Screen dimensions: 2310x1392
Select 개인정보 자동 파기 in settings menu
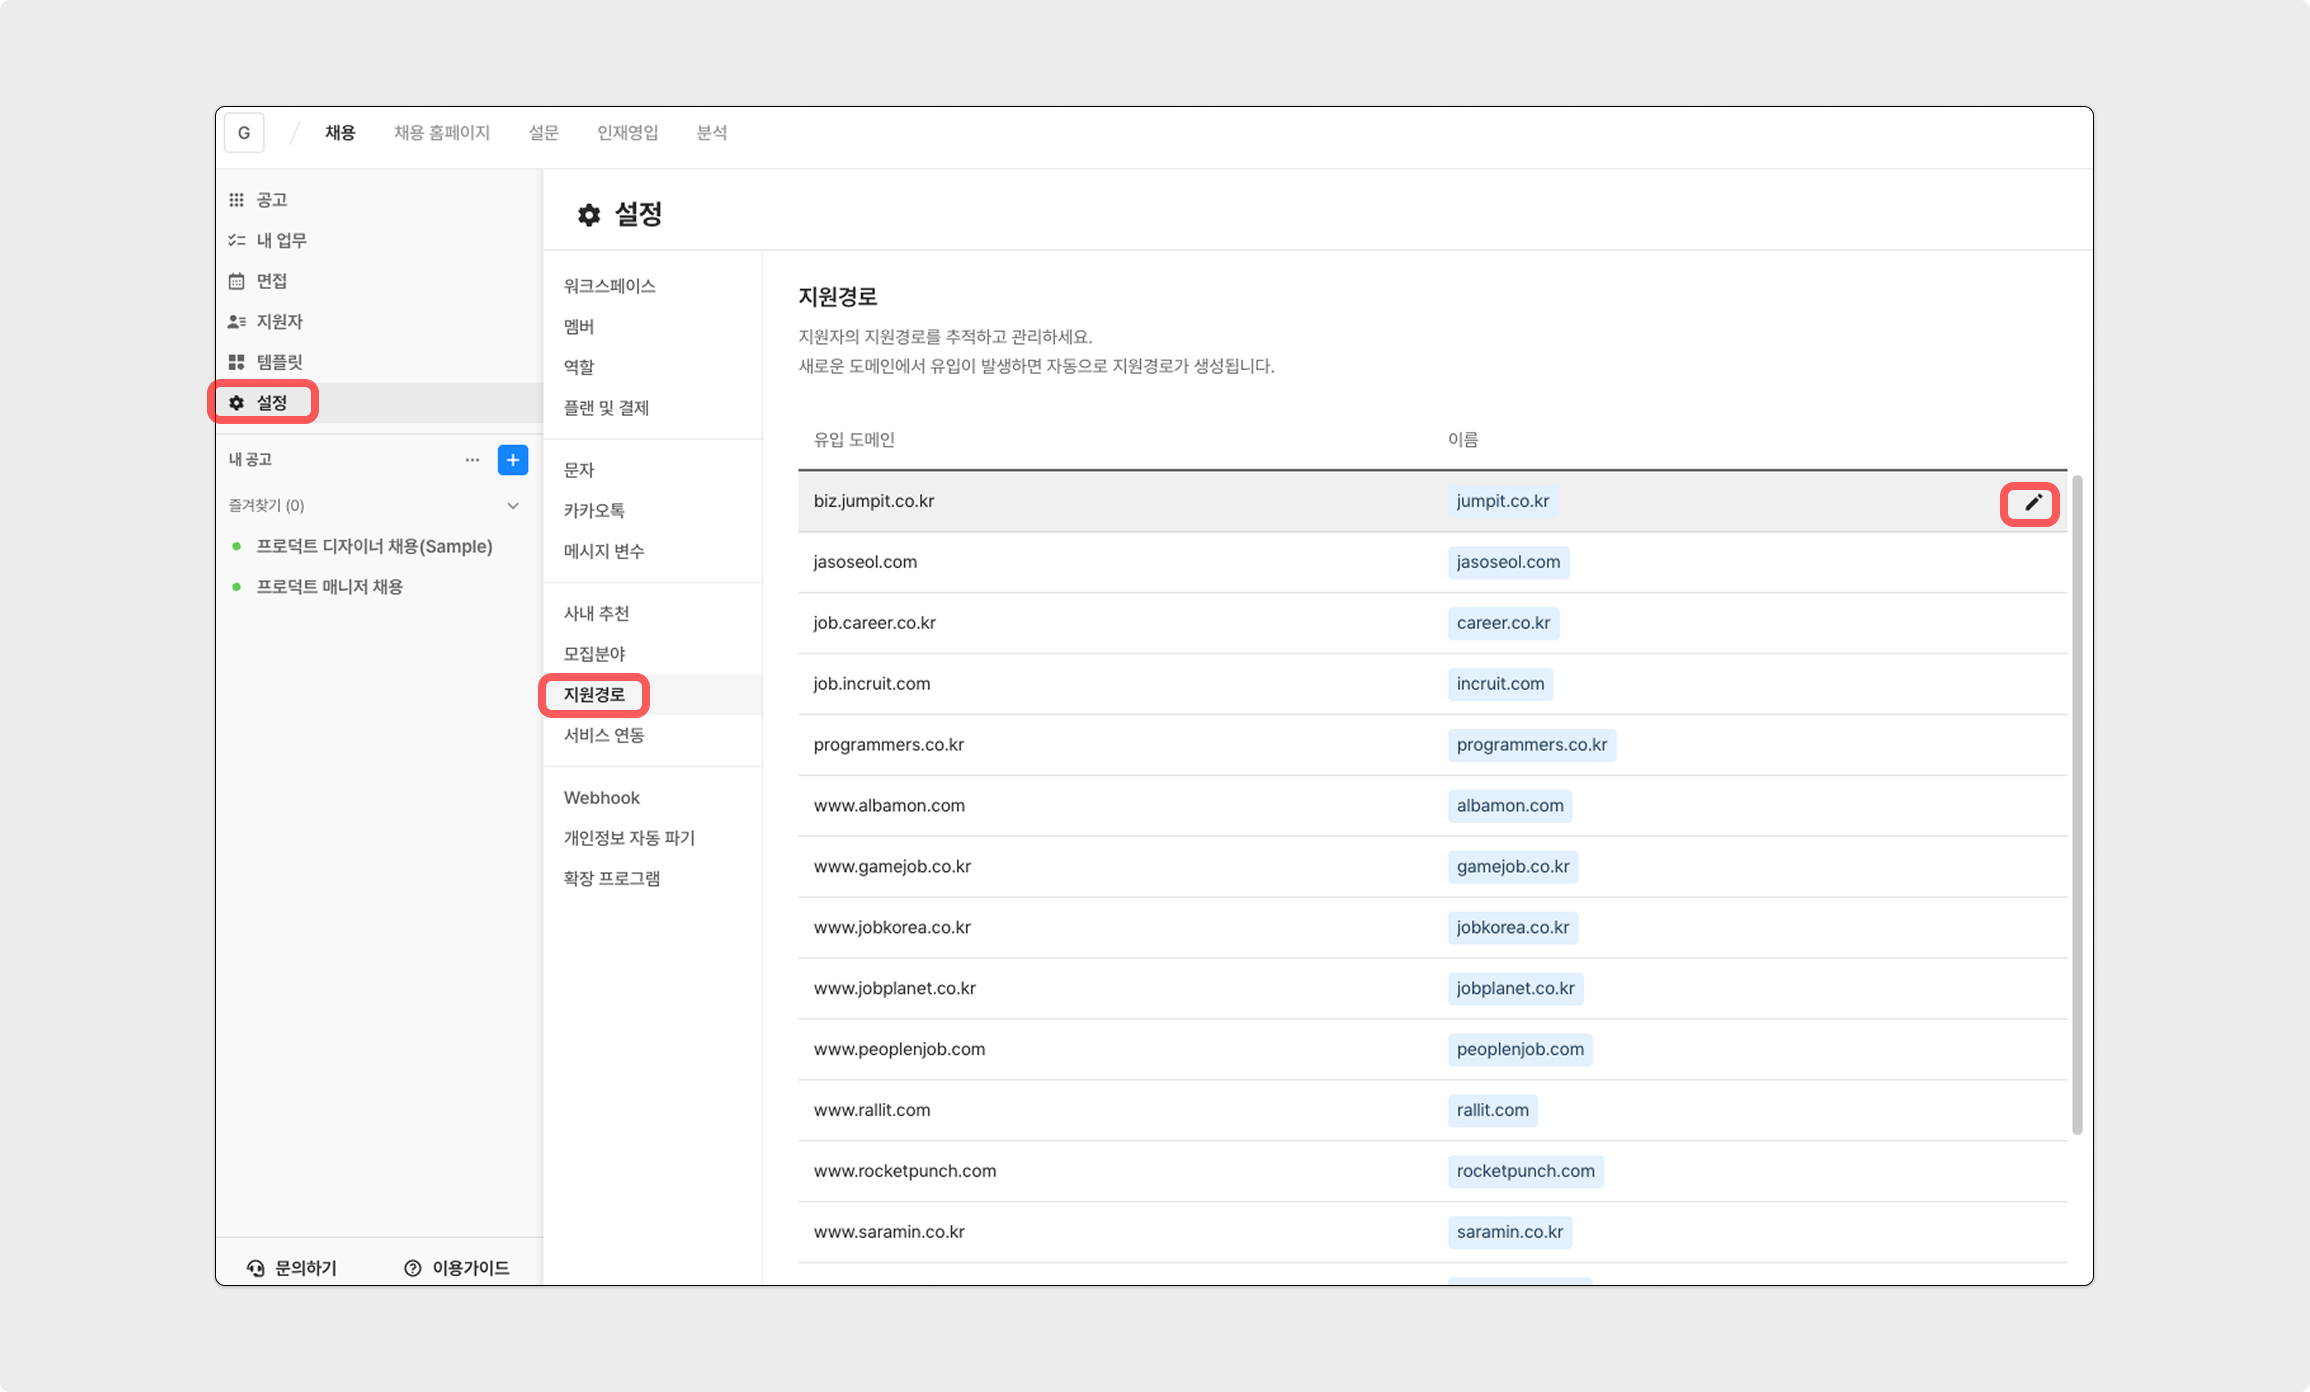[629, 838]
